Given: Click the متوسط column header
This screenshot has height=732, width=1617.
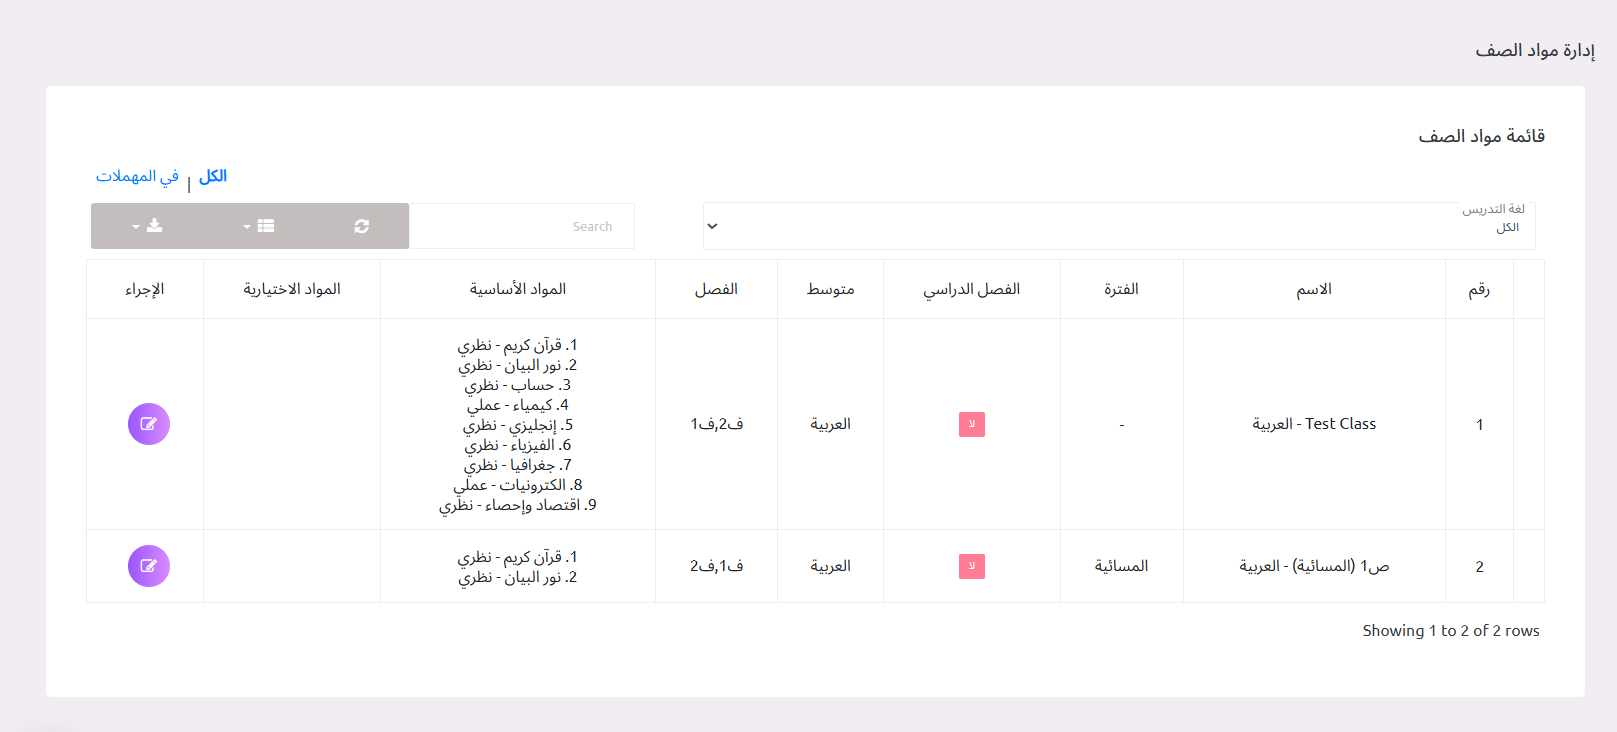Looking at the screenshot, I should click(x=829, y=289).
